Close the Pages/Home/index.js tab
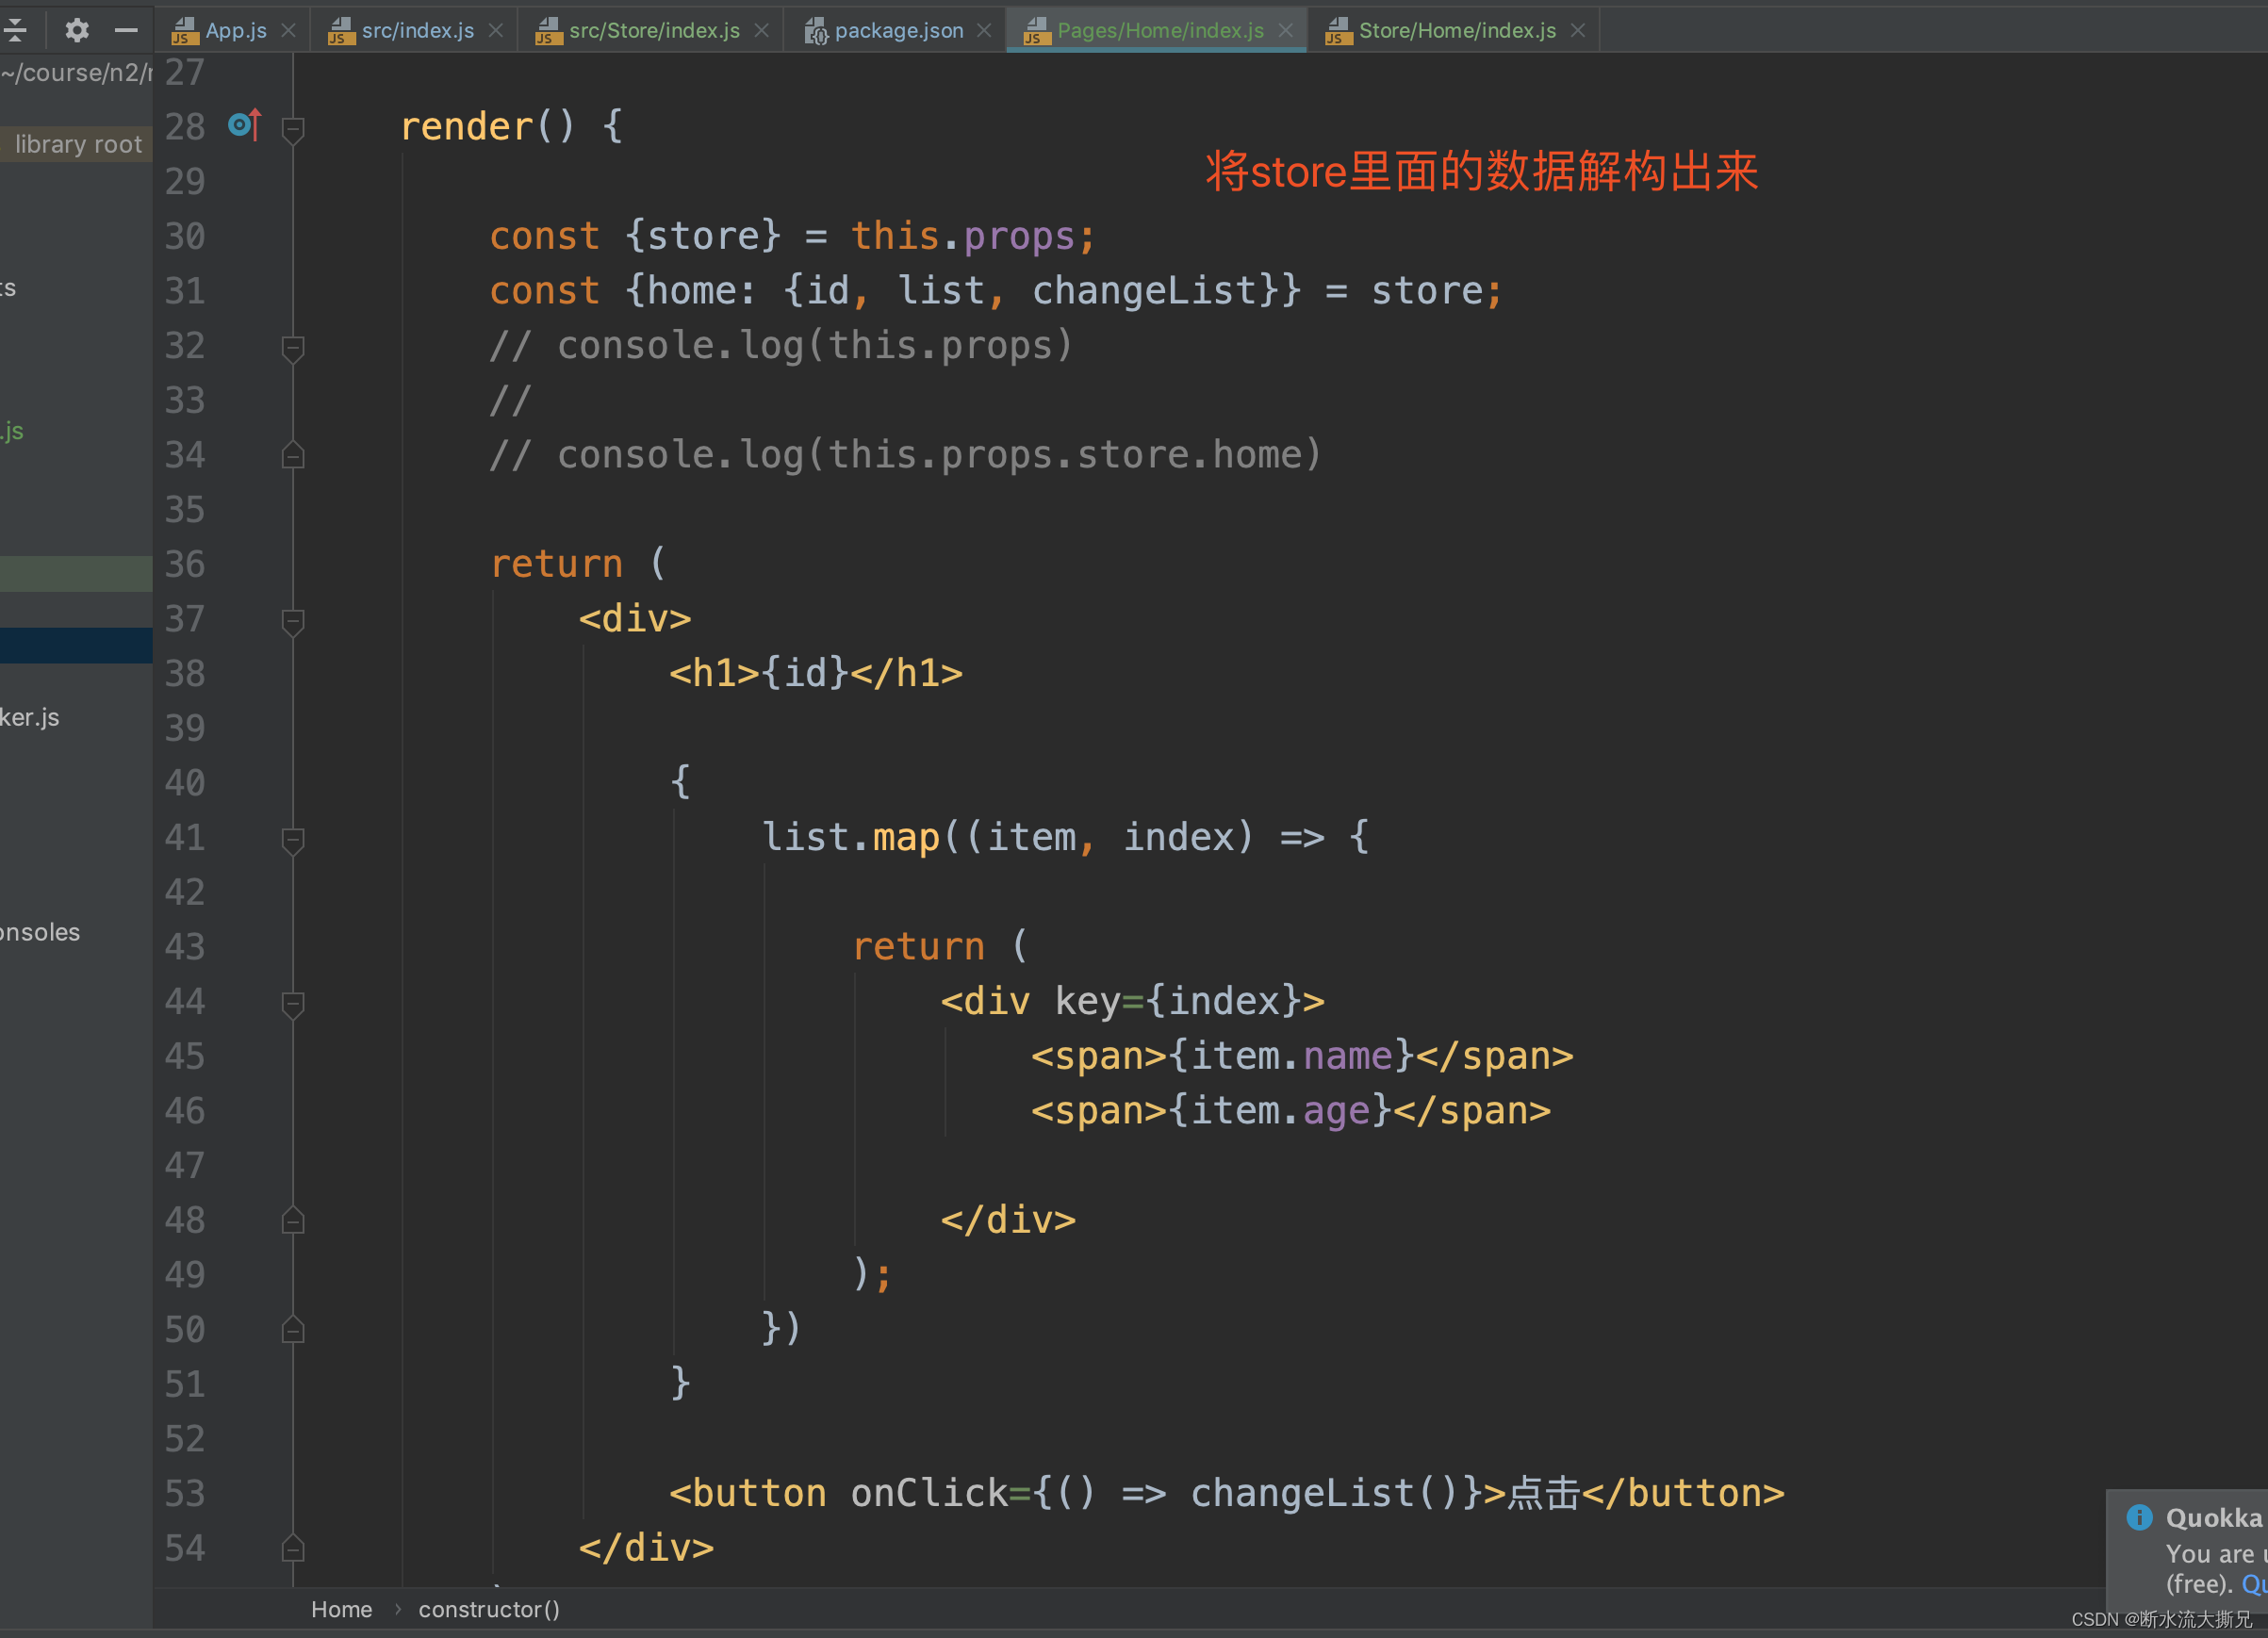Screen dimensions: 2268x1638 coord(1286,30)
